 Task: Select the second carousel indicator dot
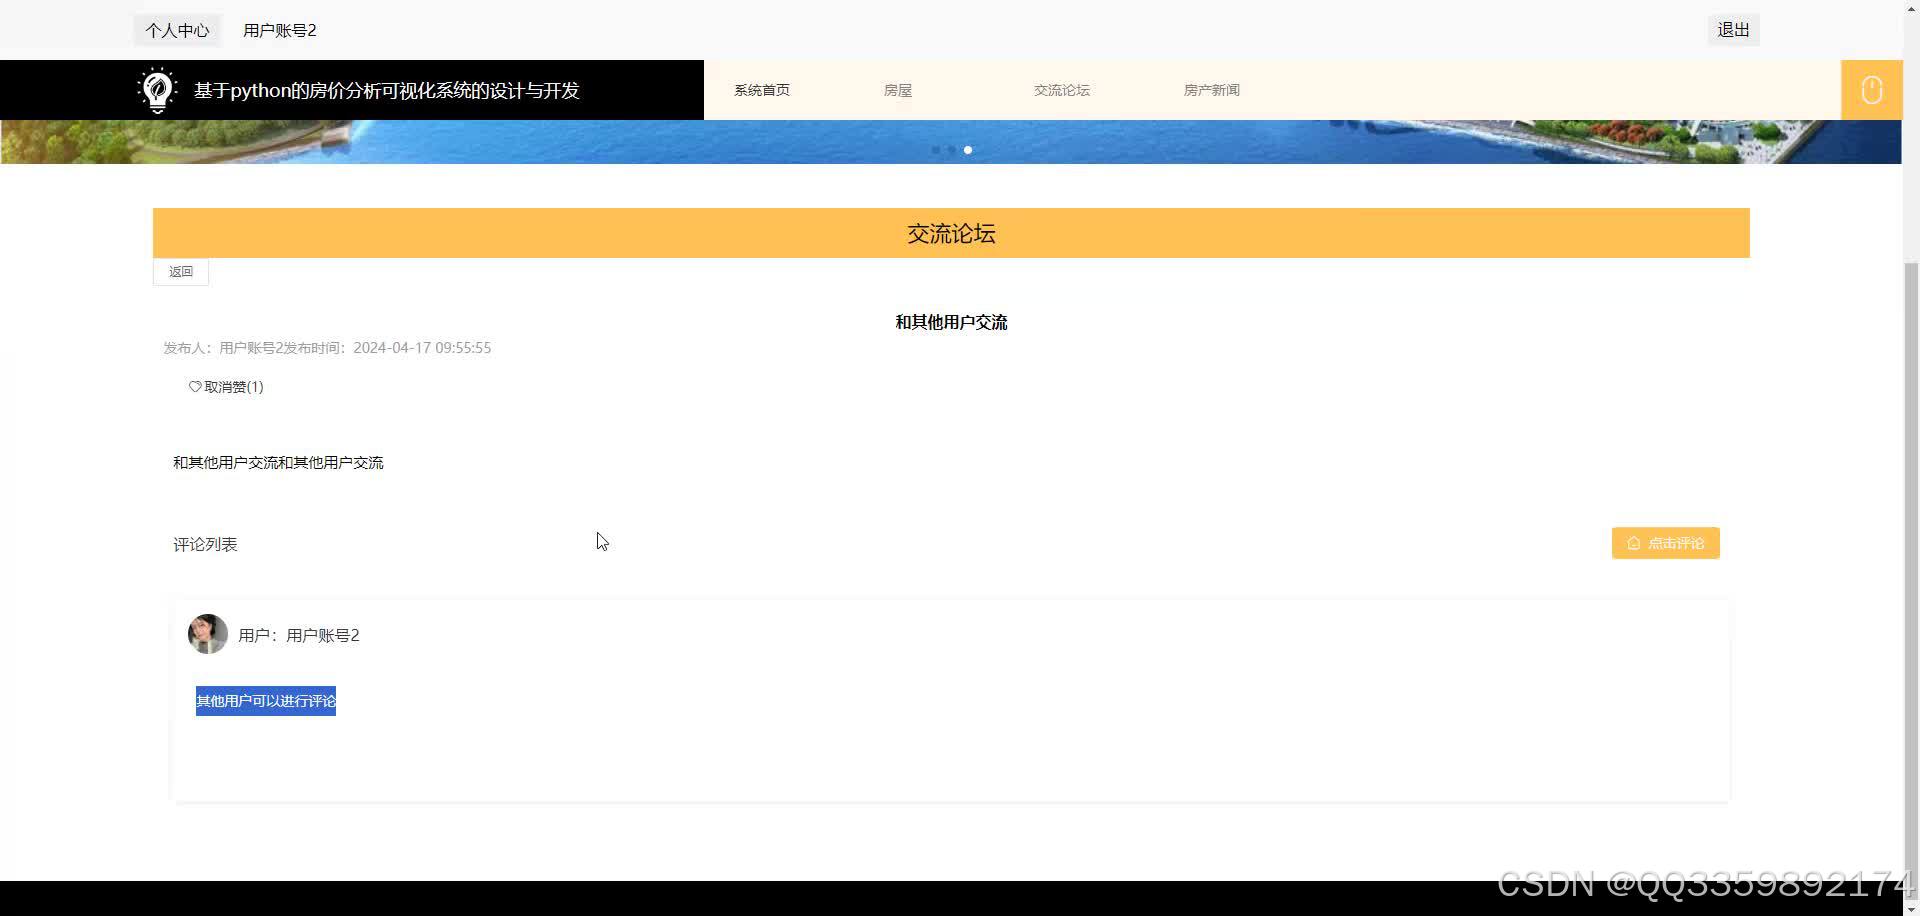(x=952, y=150)
